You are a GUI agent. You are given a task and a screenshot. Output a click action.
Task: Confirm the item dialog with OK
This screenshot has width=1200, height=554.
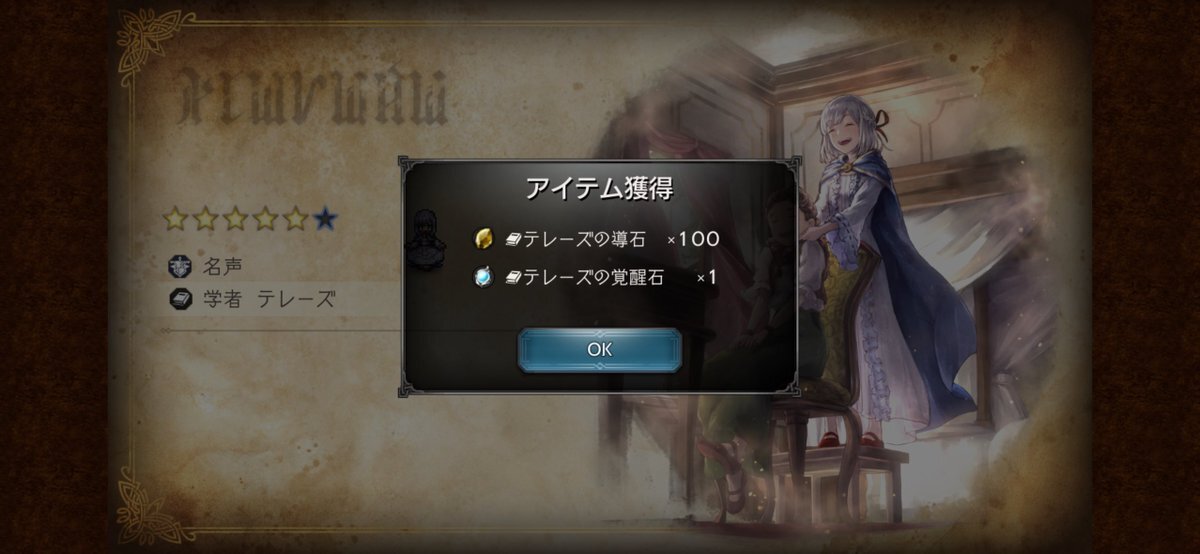coord(599,349)
